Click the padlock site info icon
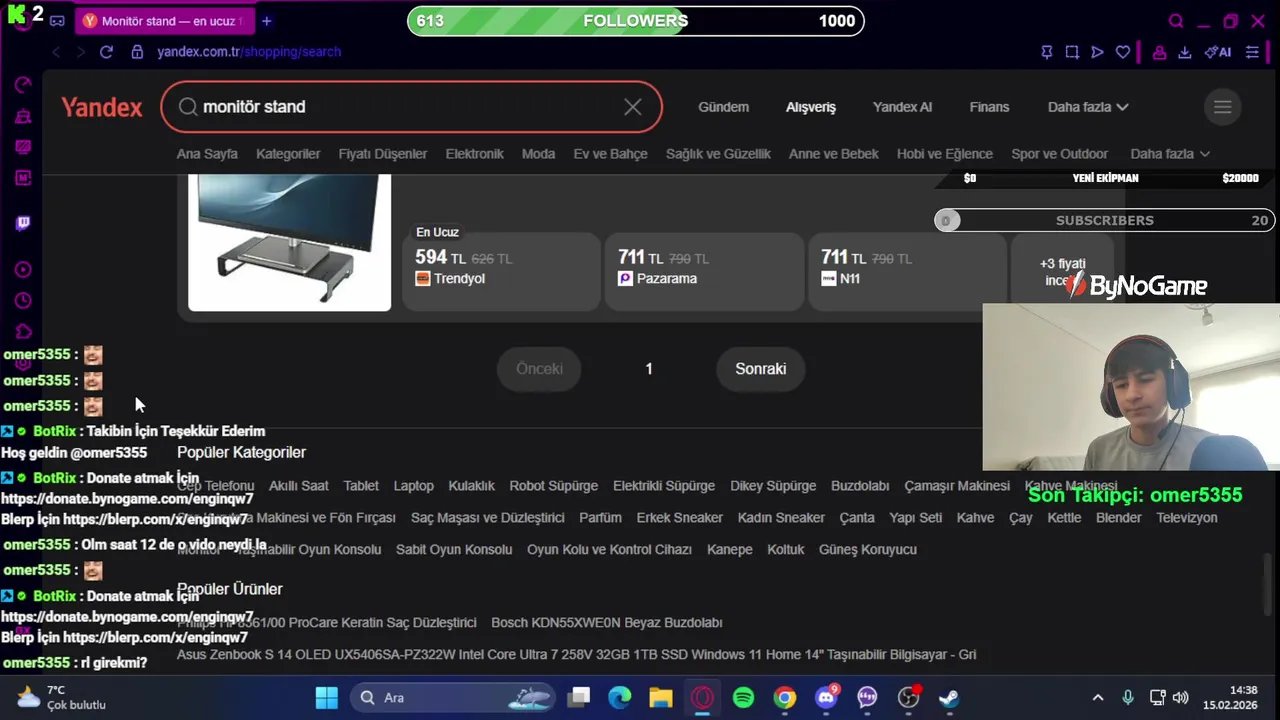Image resolution: width=1280 pixels, height=720 pixels. (137, 51)
